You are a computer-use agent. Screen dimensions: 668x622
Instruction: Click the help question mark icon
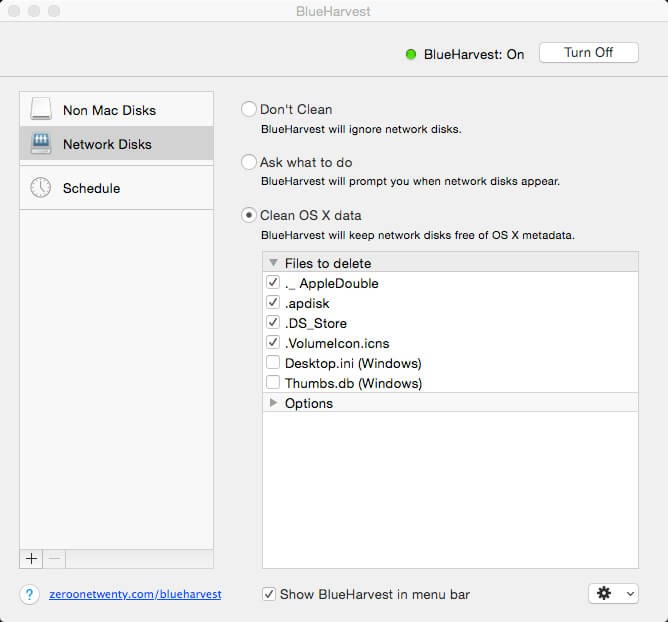pos(30,594)
